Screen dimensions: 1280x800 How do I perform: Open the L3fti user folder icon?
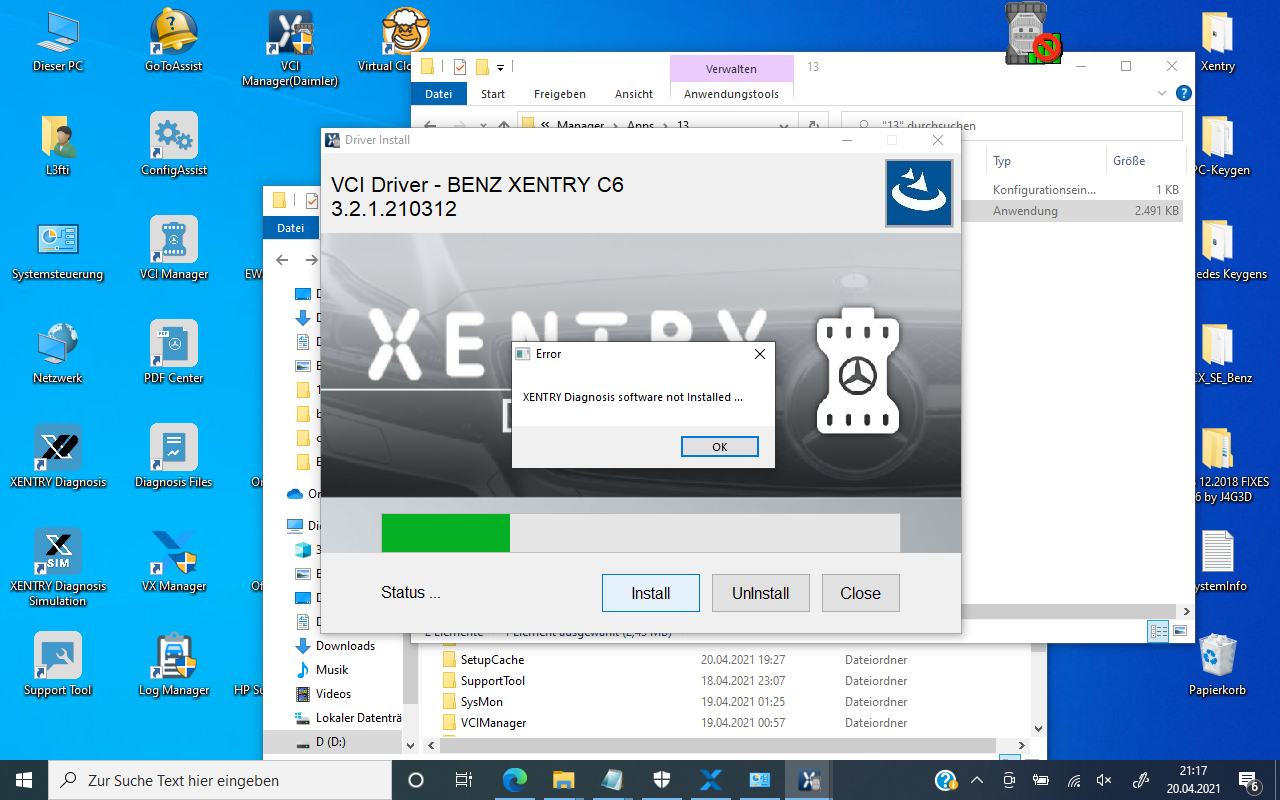tap(58, 144)
